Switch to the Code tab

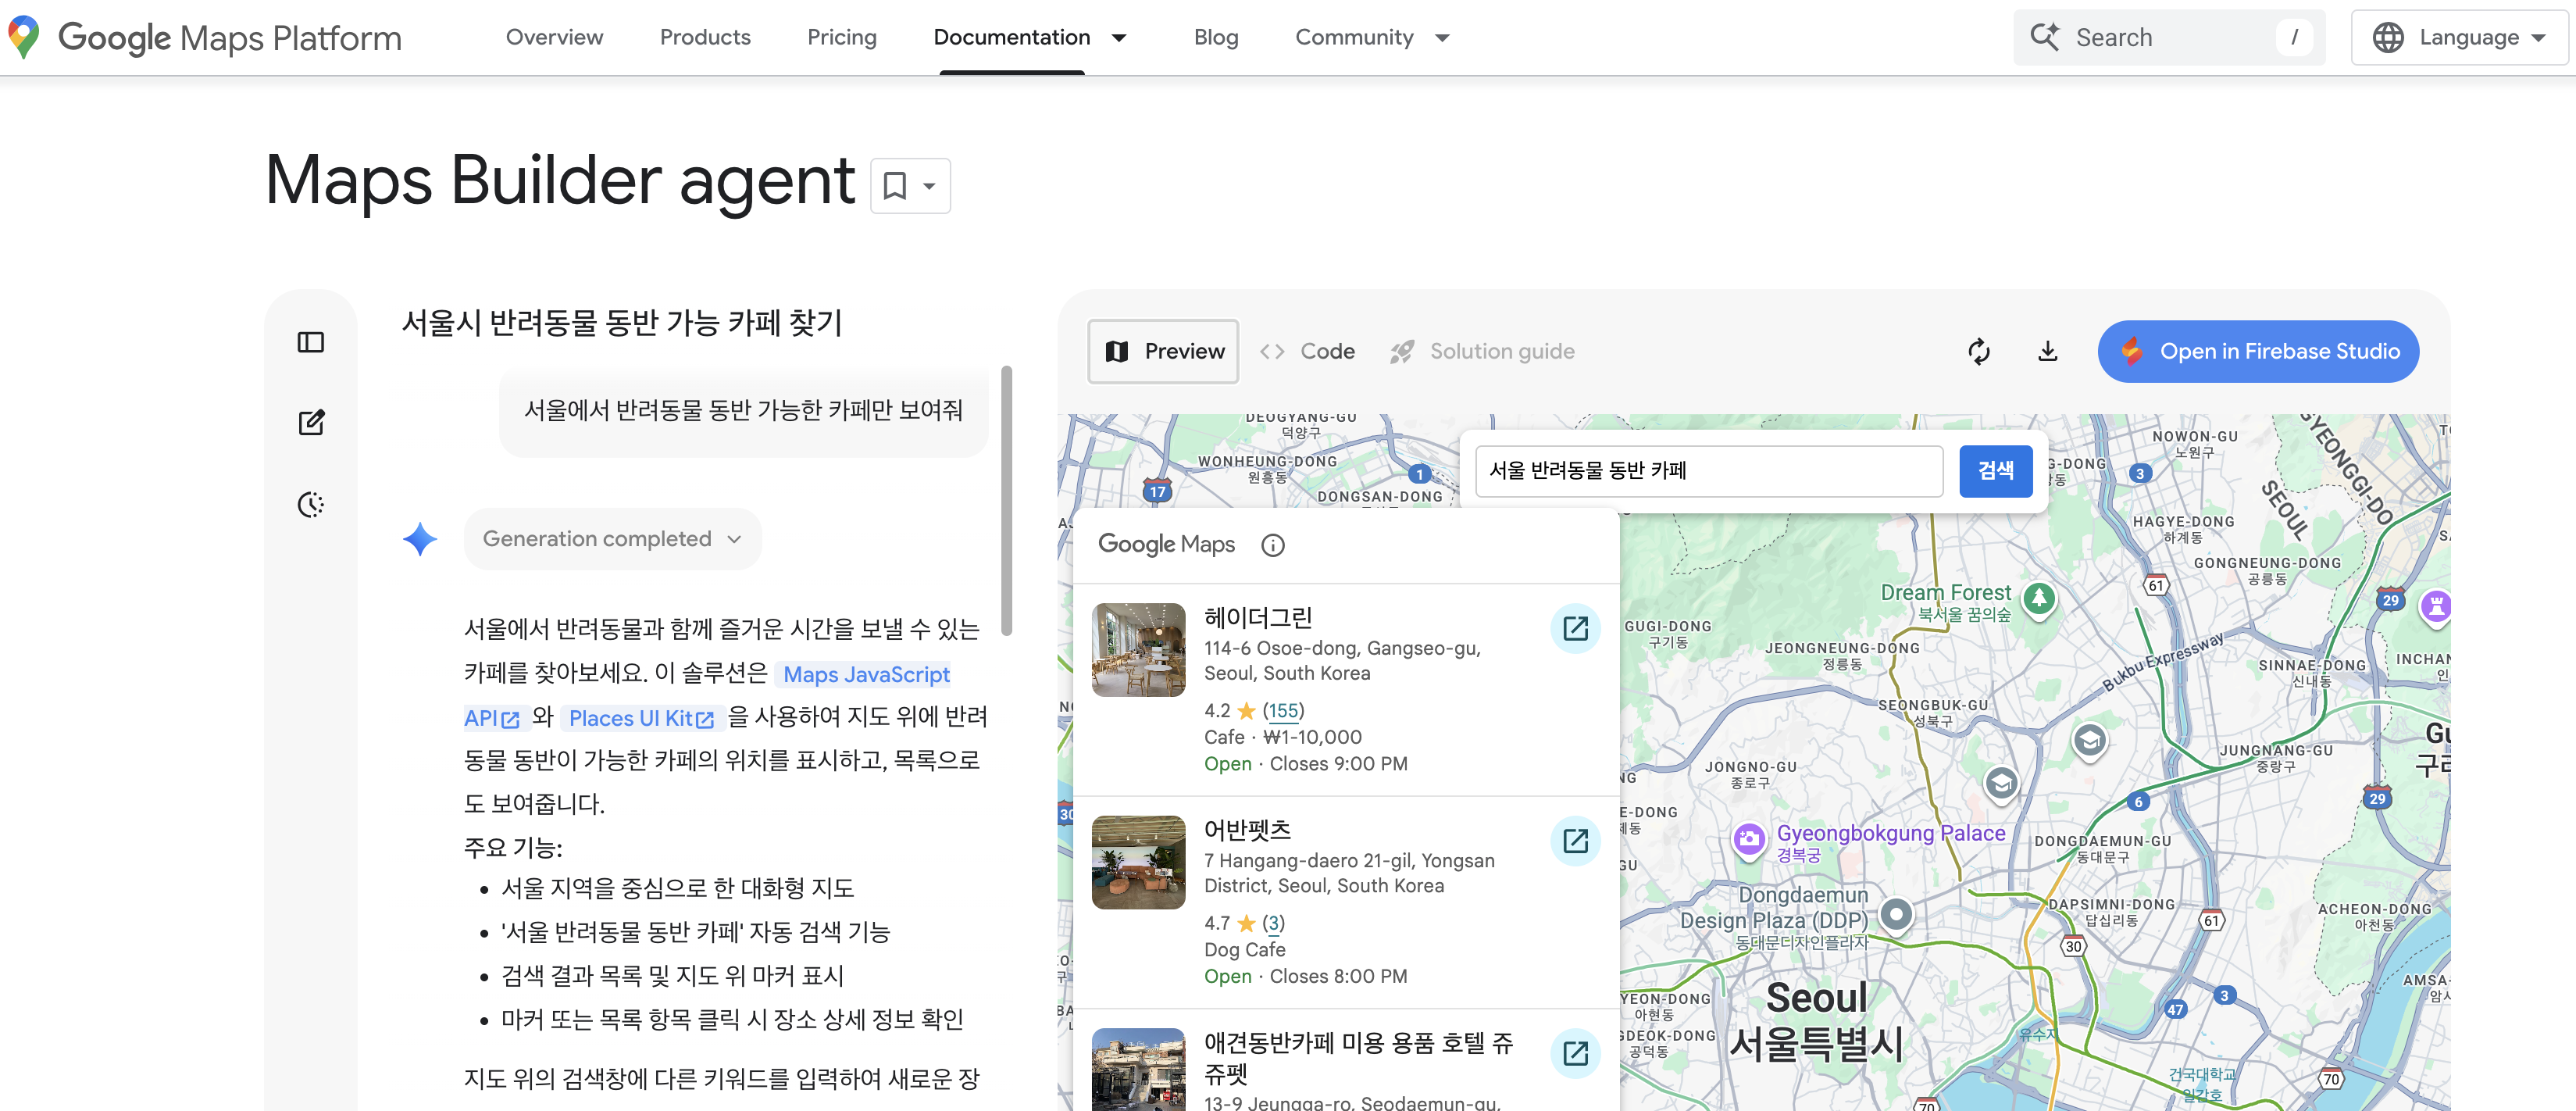1307,351
